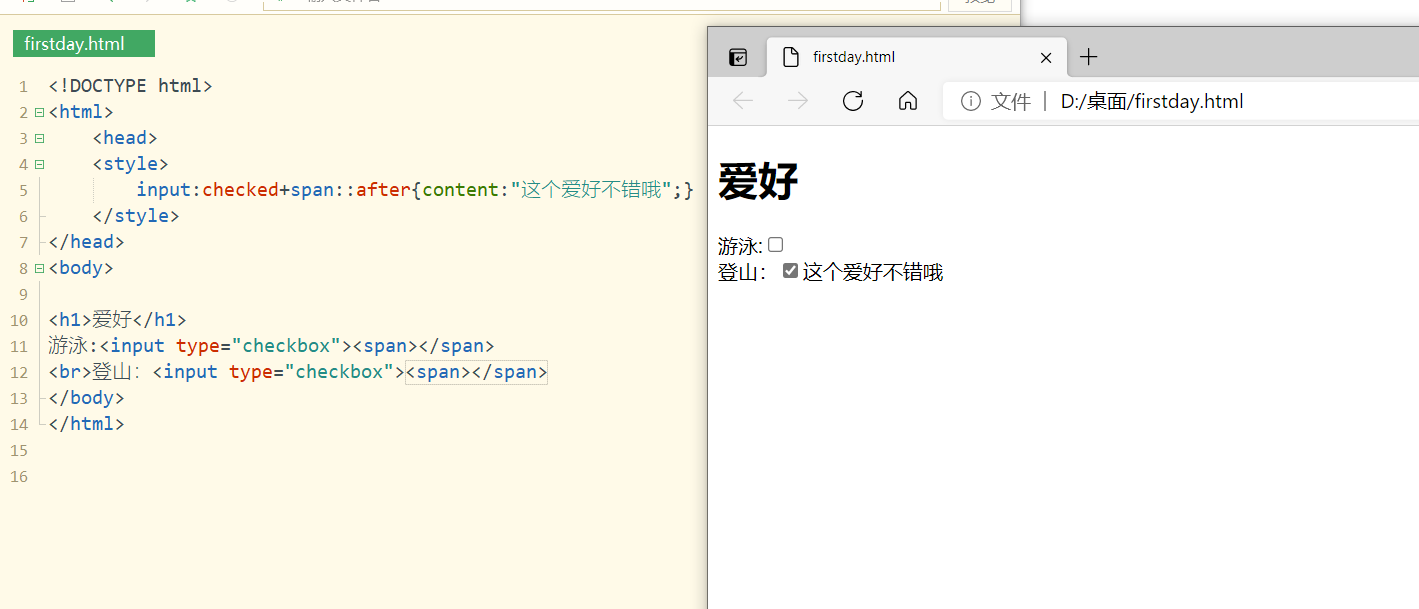Check the 游泳 checkbox in the browser
The height and width of the screenshot is (609, 1419).
point(775,245)
